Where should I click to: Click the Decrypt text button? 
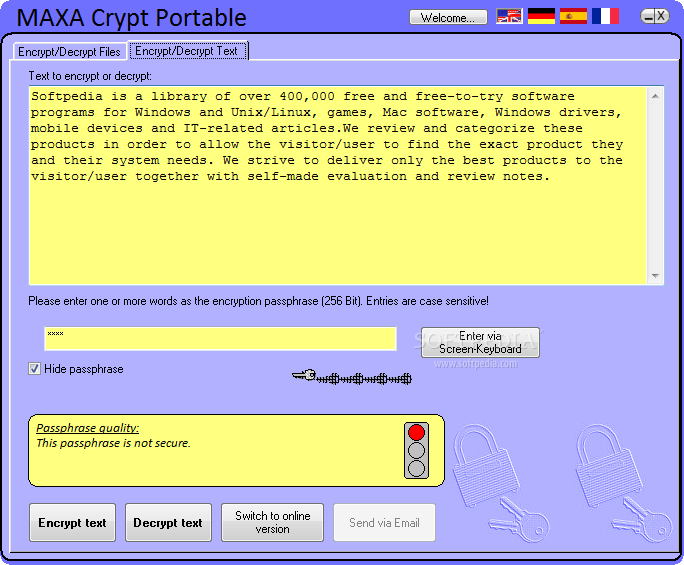(168, 523)
